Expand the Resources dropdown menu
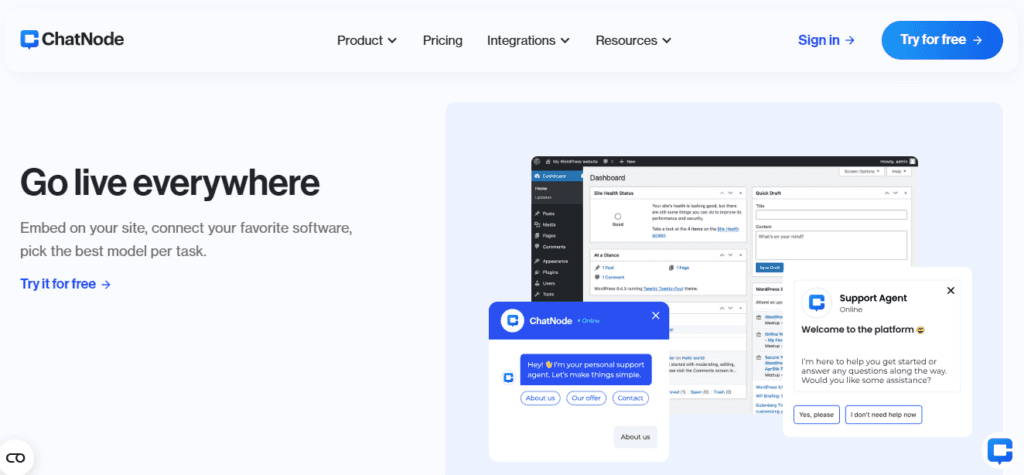Image resolution: width=1024 pixels, height=475 pixels. coord(633,41)
